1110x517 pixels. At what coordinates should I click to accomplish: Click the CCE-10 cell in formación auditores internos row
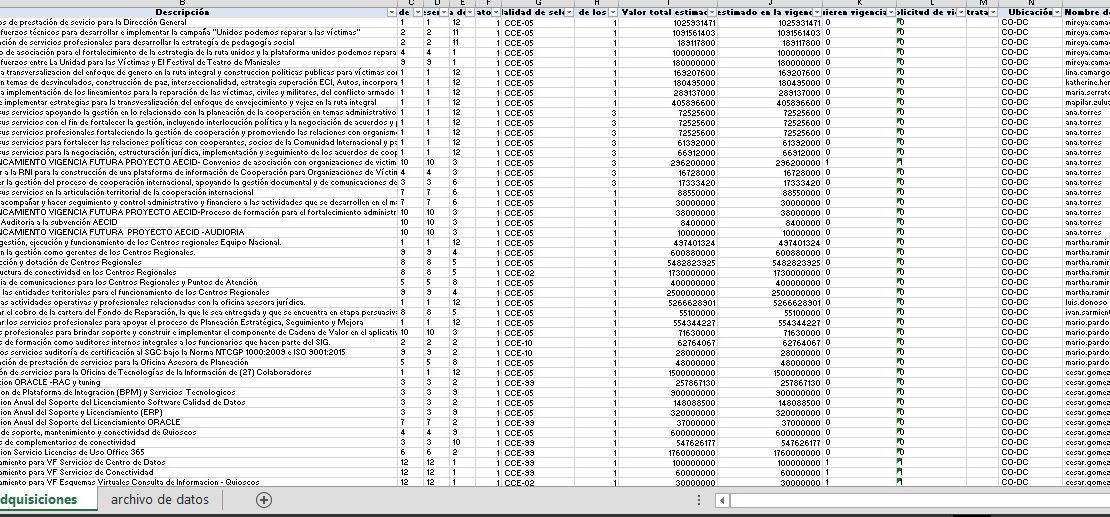click(x=539, y=342)
